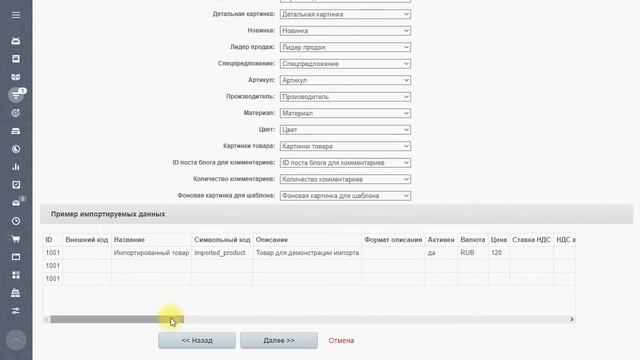Open the Артикул field dropdown
The image size is (640, 360).
345,80
